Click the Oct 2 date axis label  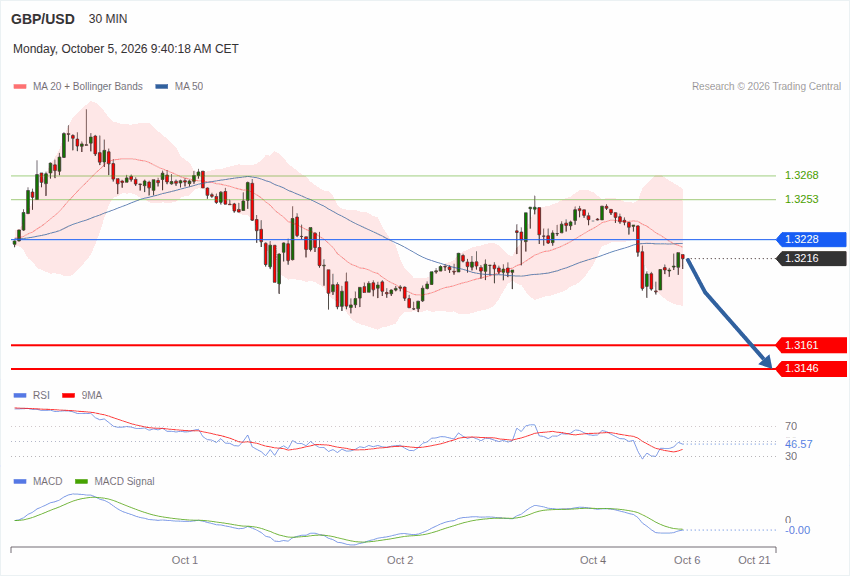click(x=400, y=560)
